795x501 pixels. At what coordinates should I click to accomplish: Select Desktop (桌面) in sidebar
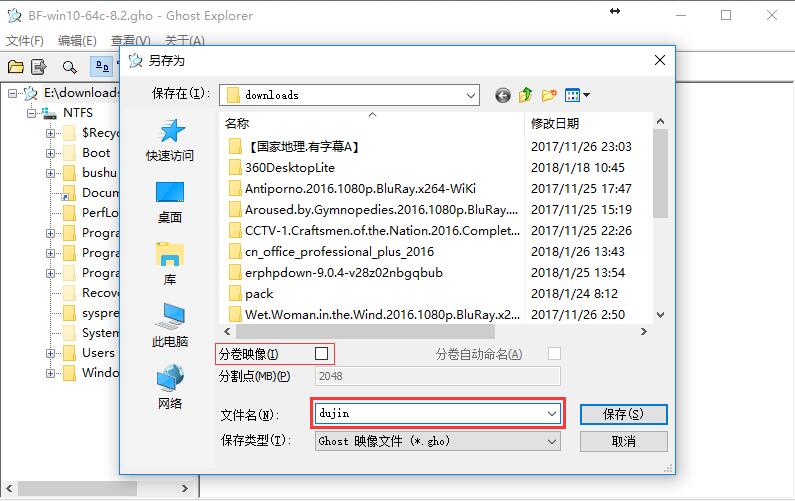click(170, 203)
